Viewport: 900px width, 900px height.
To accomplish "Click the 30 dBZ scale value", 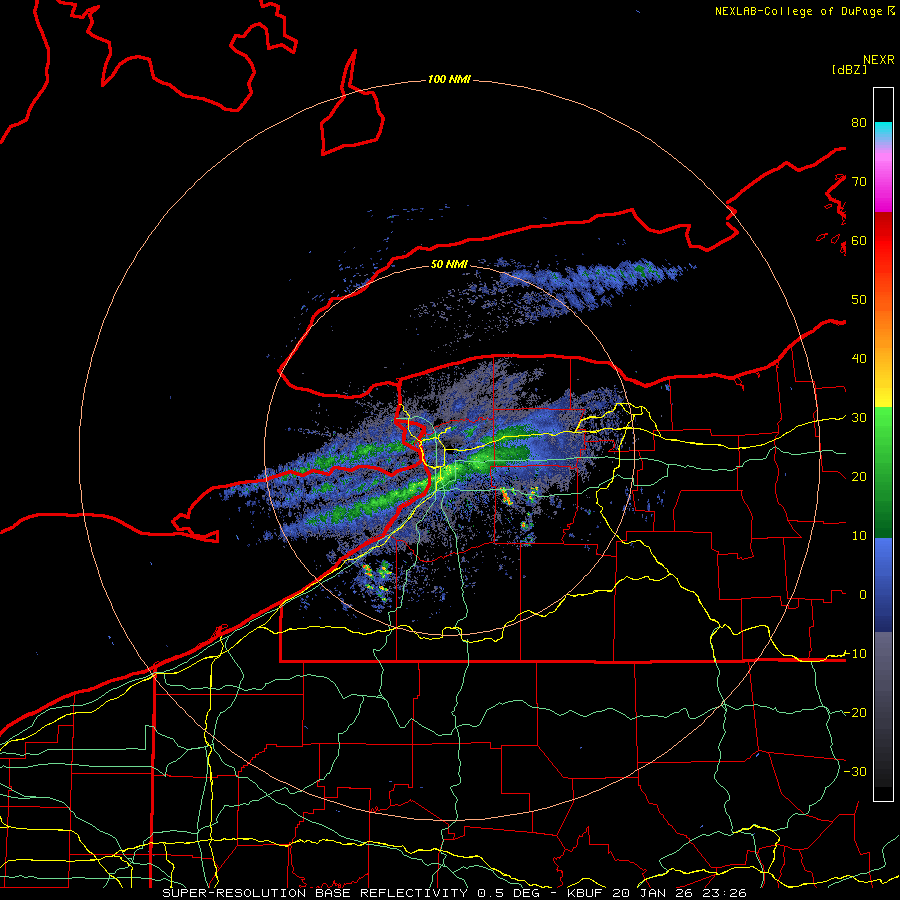I will (859, 417).
